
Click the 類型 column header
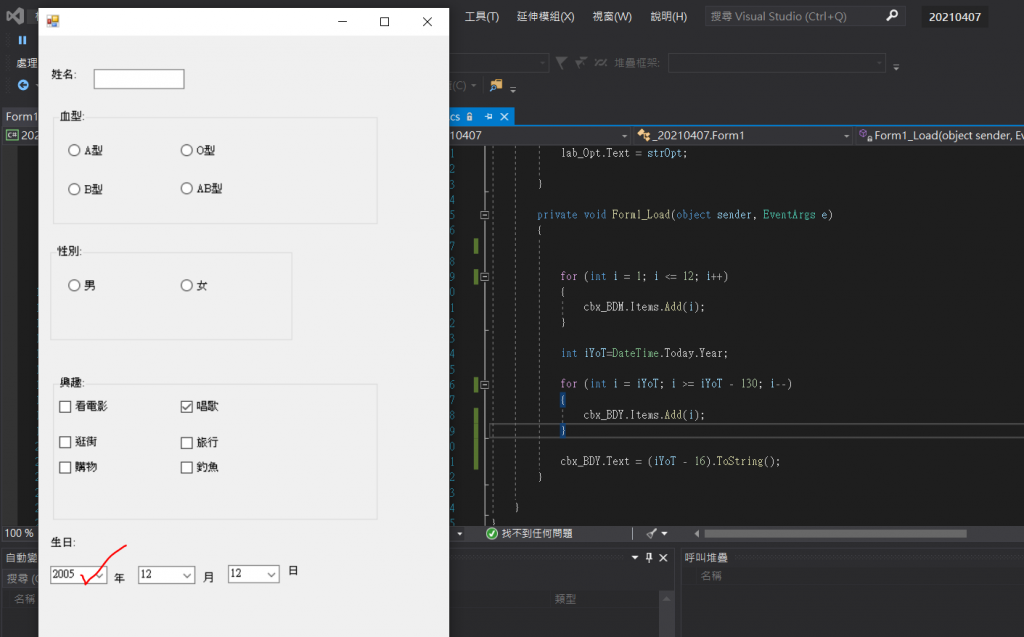(565, 599)
